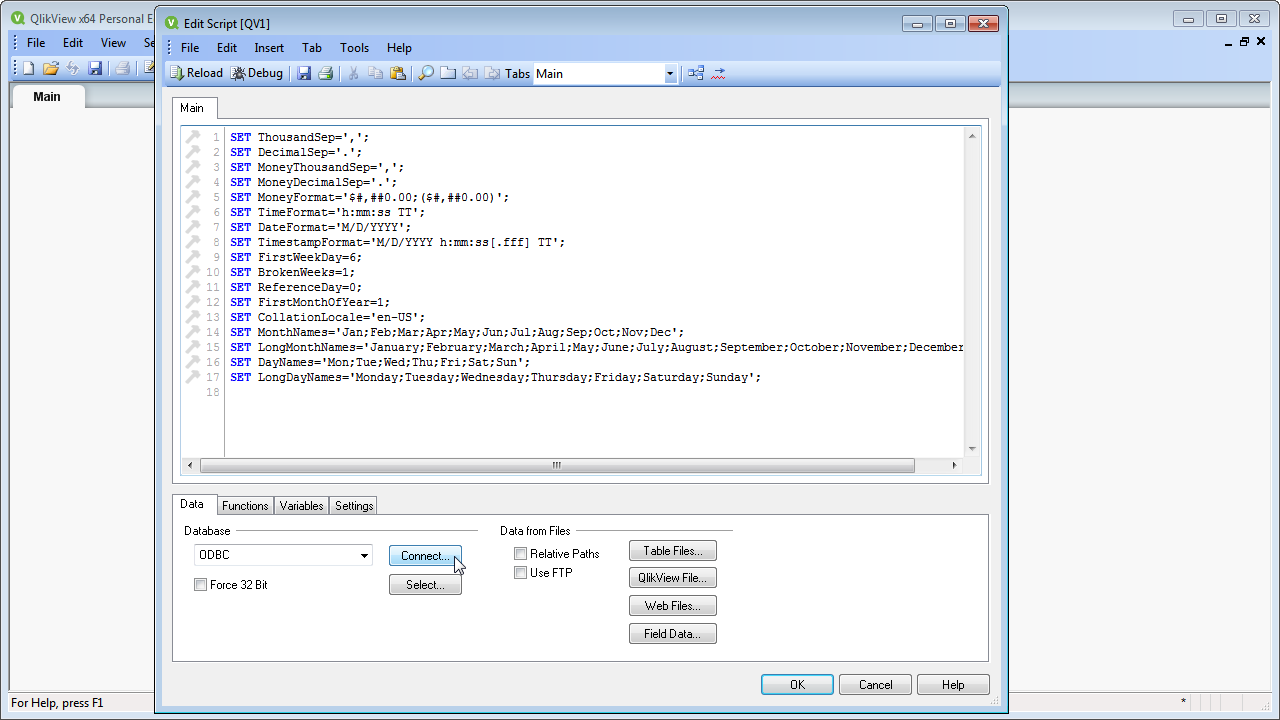Click the Table Files... button
This screenshot has width=1280, height=720.
pyautogui.click(x=672, y=551)
